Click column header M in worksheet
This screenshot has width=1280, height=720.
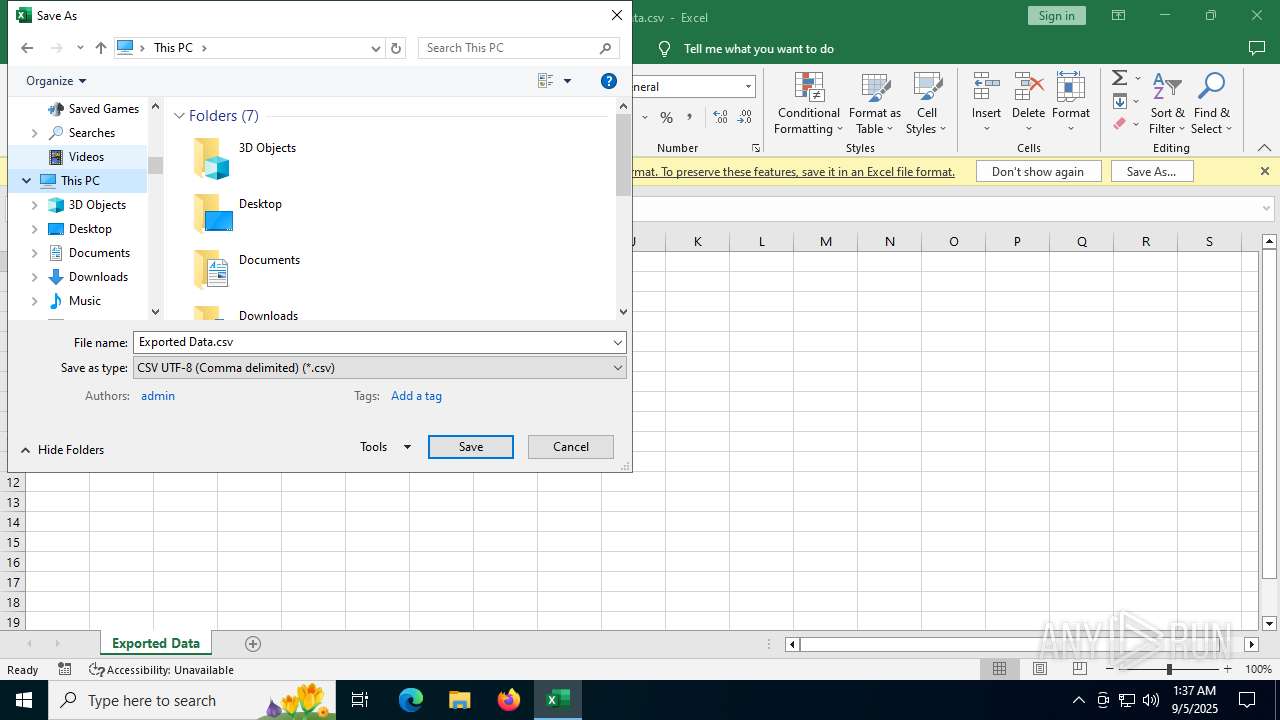(825, 241)
